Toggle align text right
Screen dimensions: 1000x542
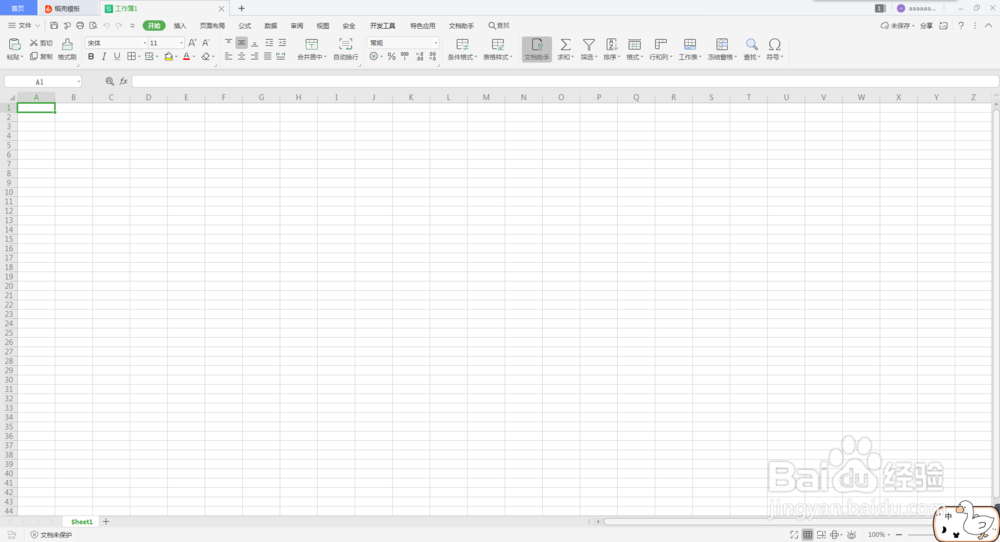coord(254,57)
